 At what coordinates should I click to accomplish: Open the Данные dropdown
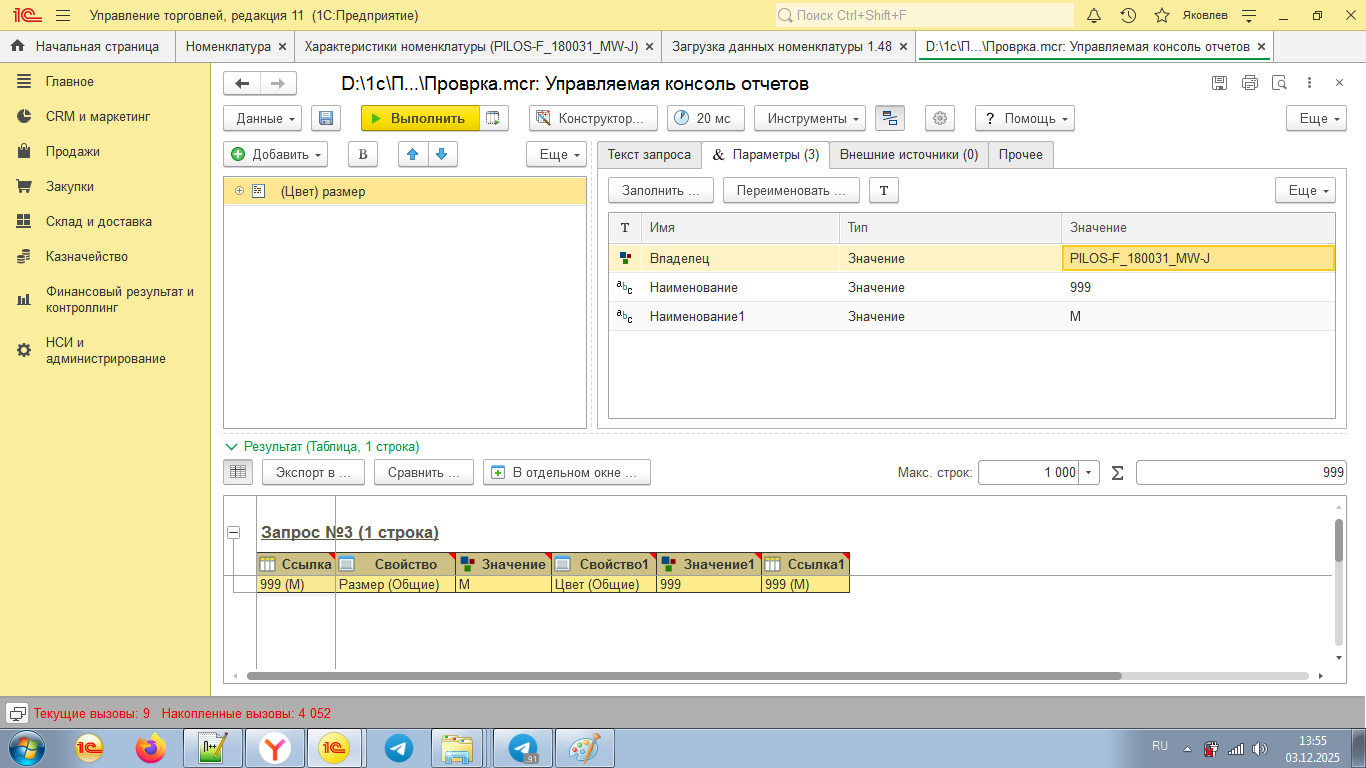click(263, 118)
